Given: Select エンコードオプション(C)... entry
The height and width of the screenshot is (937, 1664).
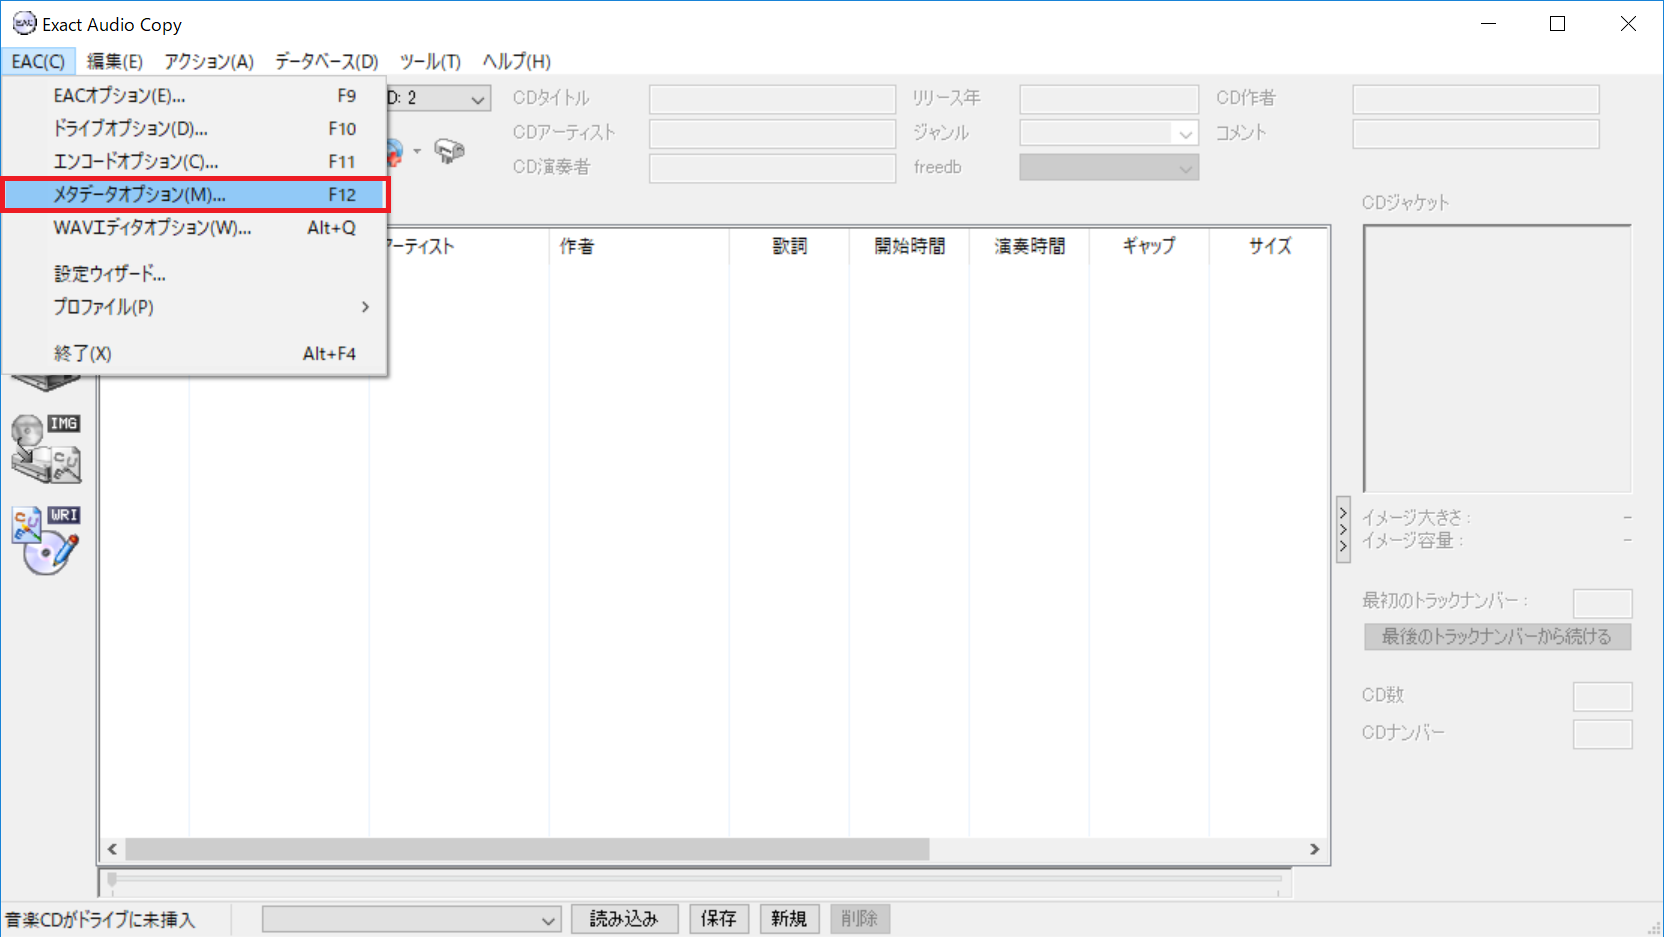Looking at the screenshot, I should (x=195, y=162).
